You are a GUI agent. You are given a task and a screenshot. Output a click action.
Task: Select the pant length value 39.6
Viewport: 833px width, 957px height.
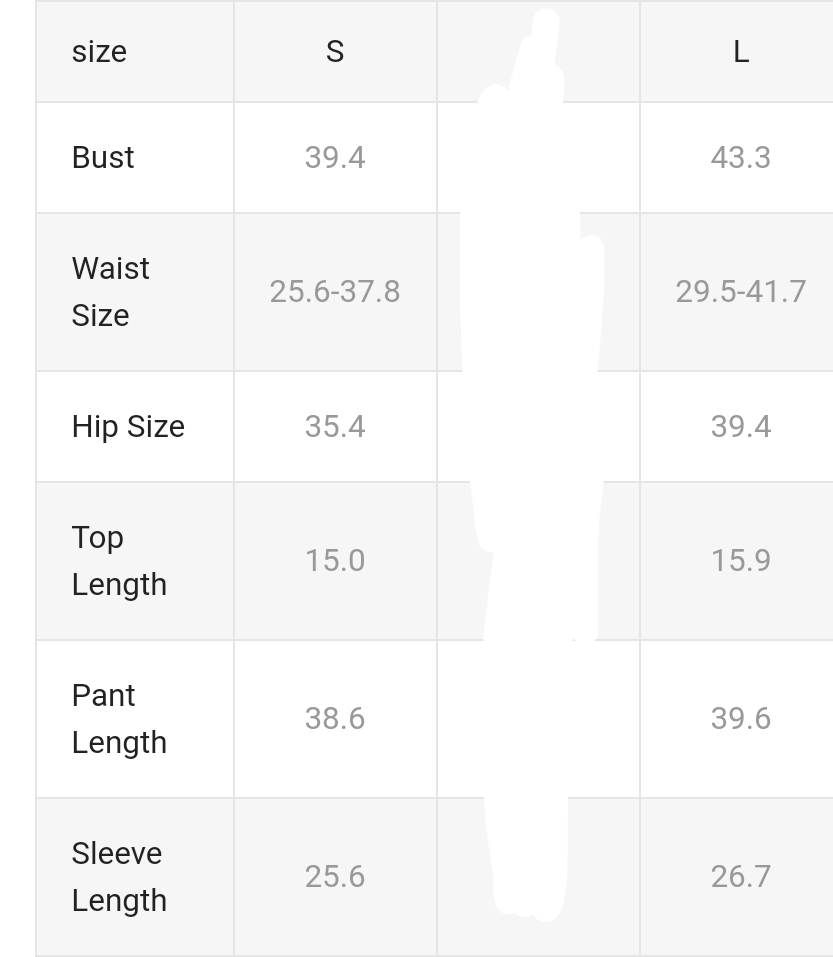(x=740, y=718)
